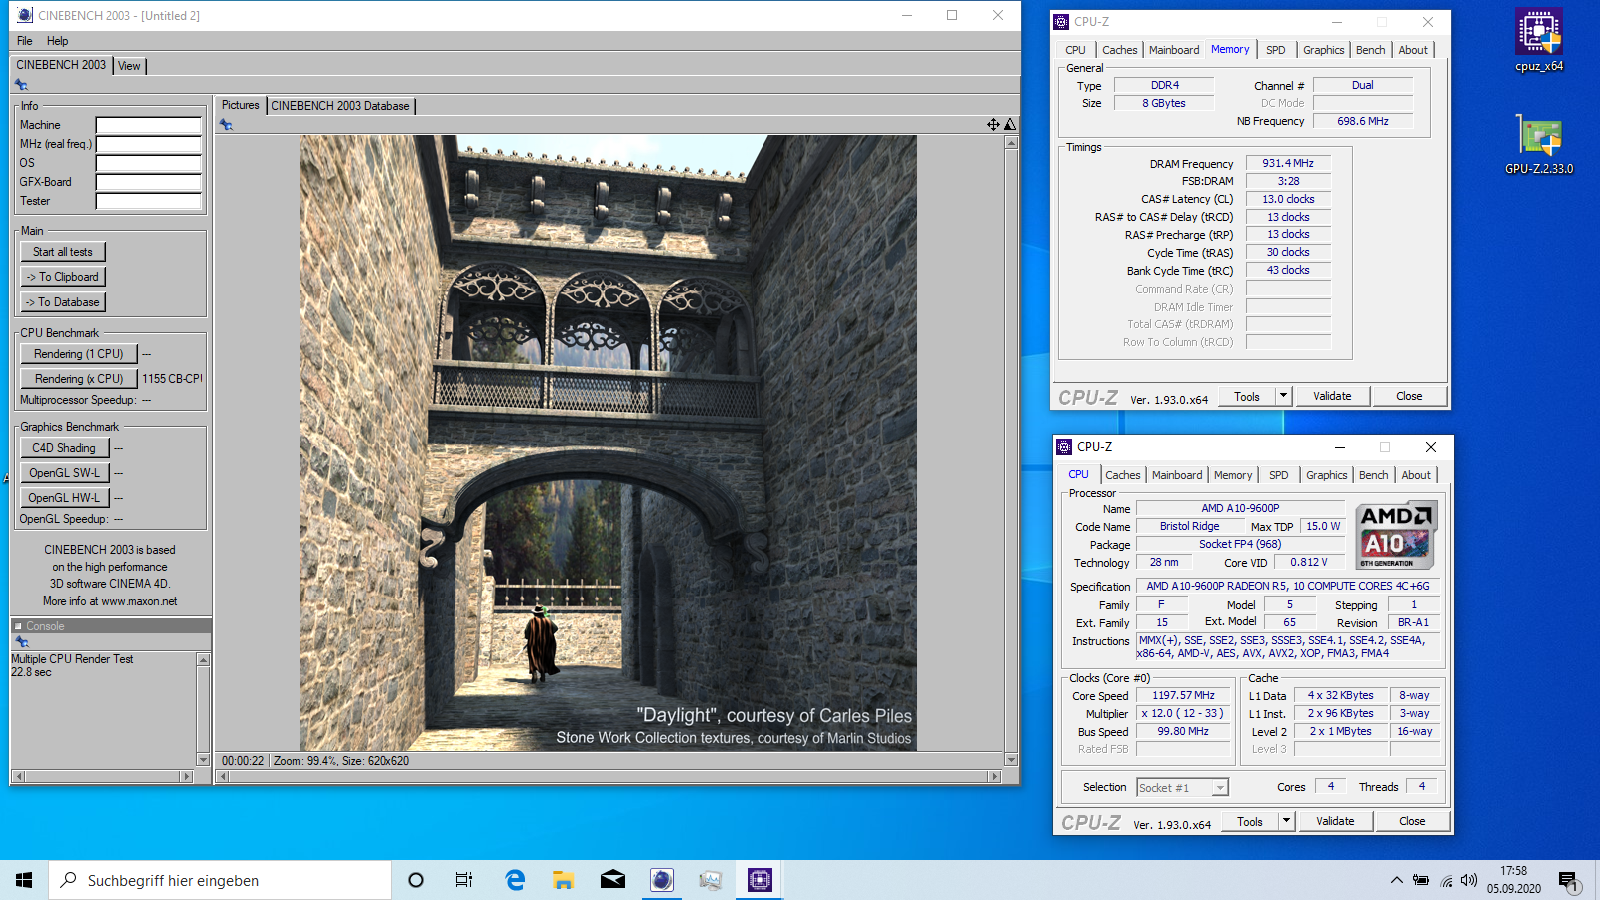Open Mail app from taskbar
The width and height of the screenshot is (1600, 900).
[613, 880]
